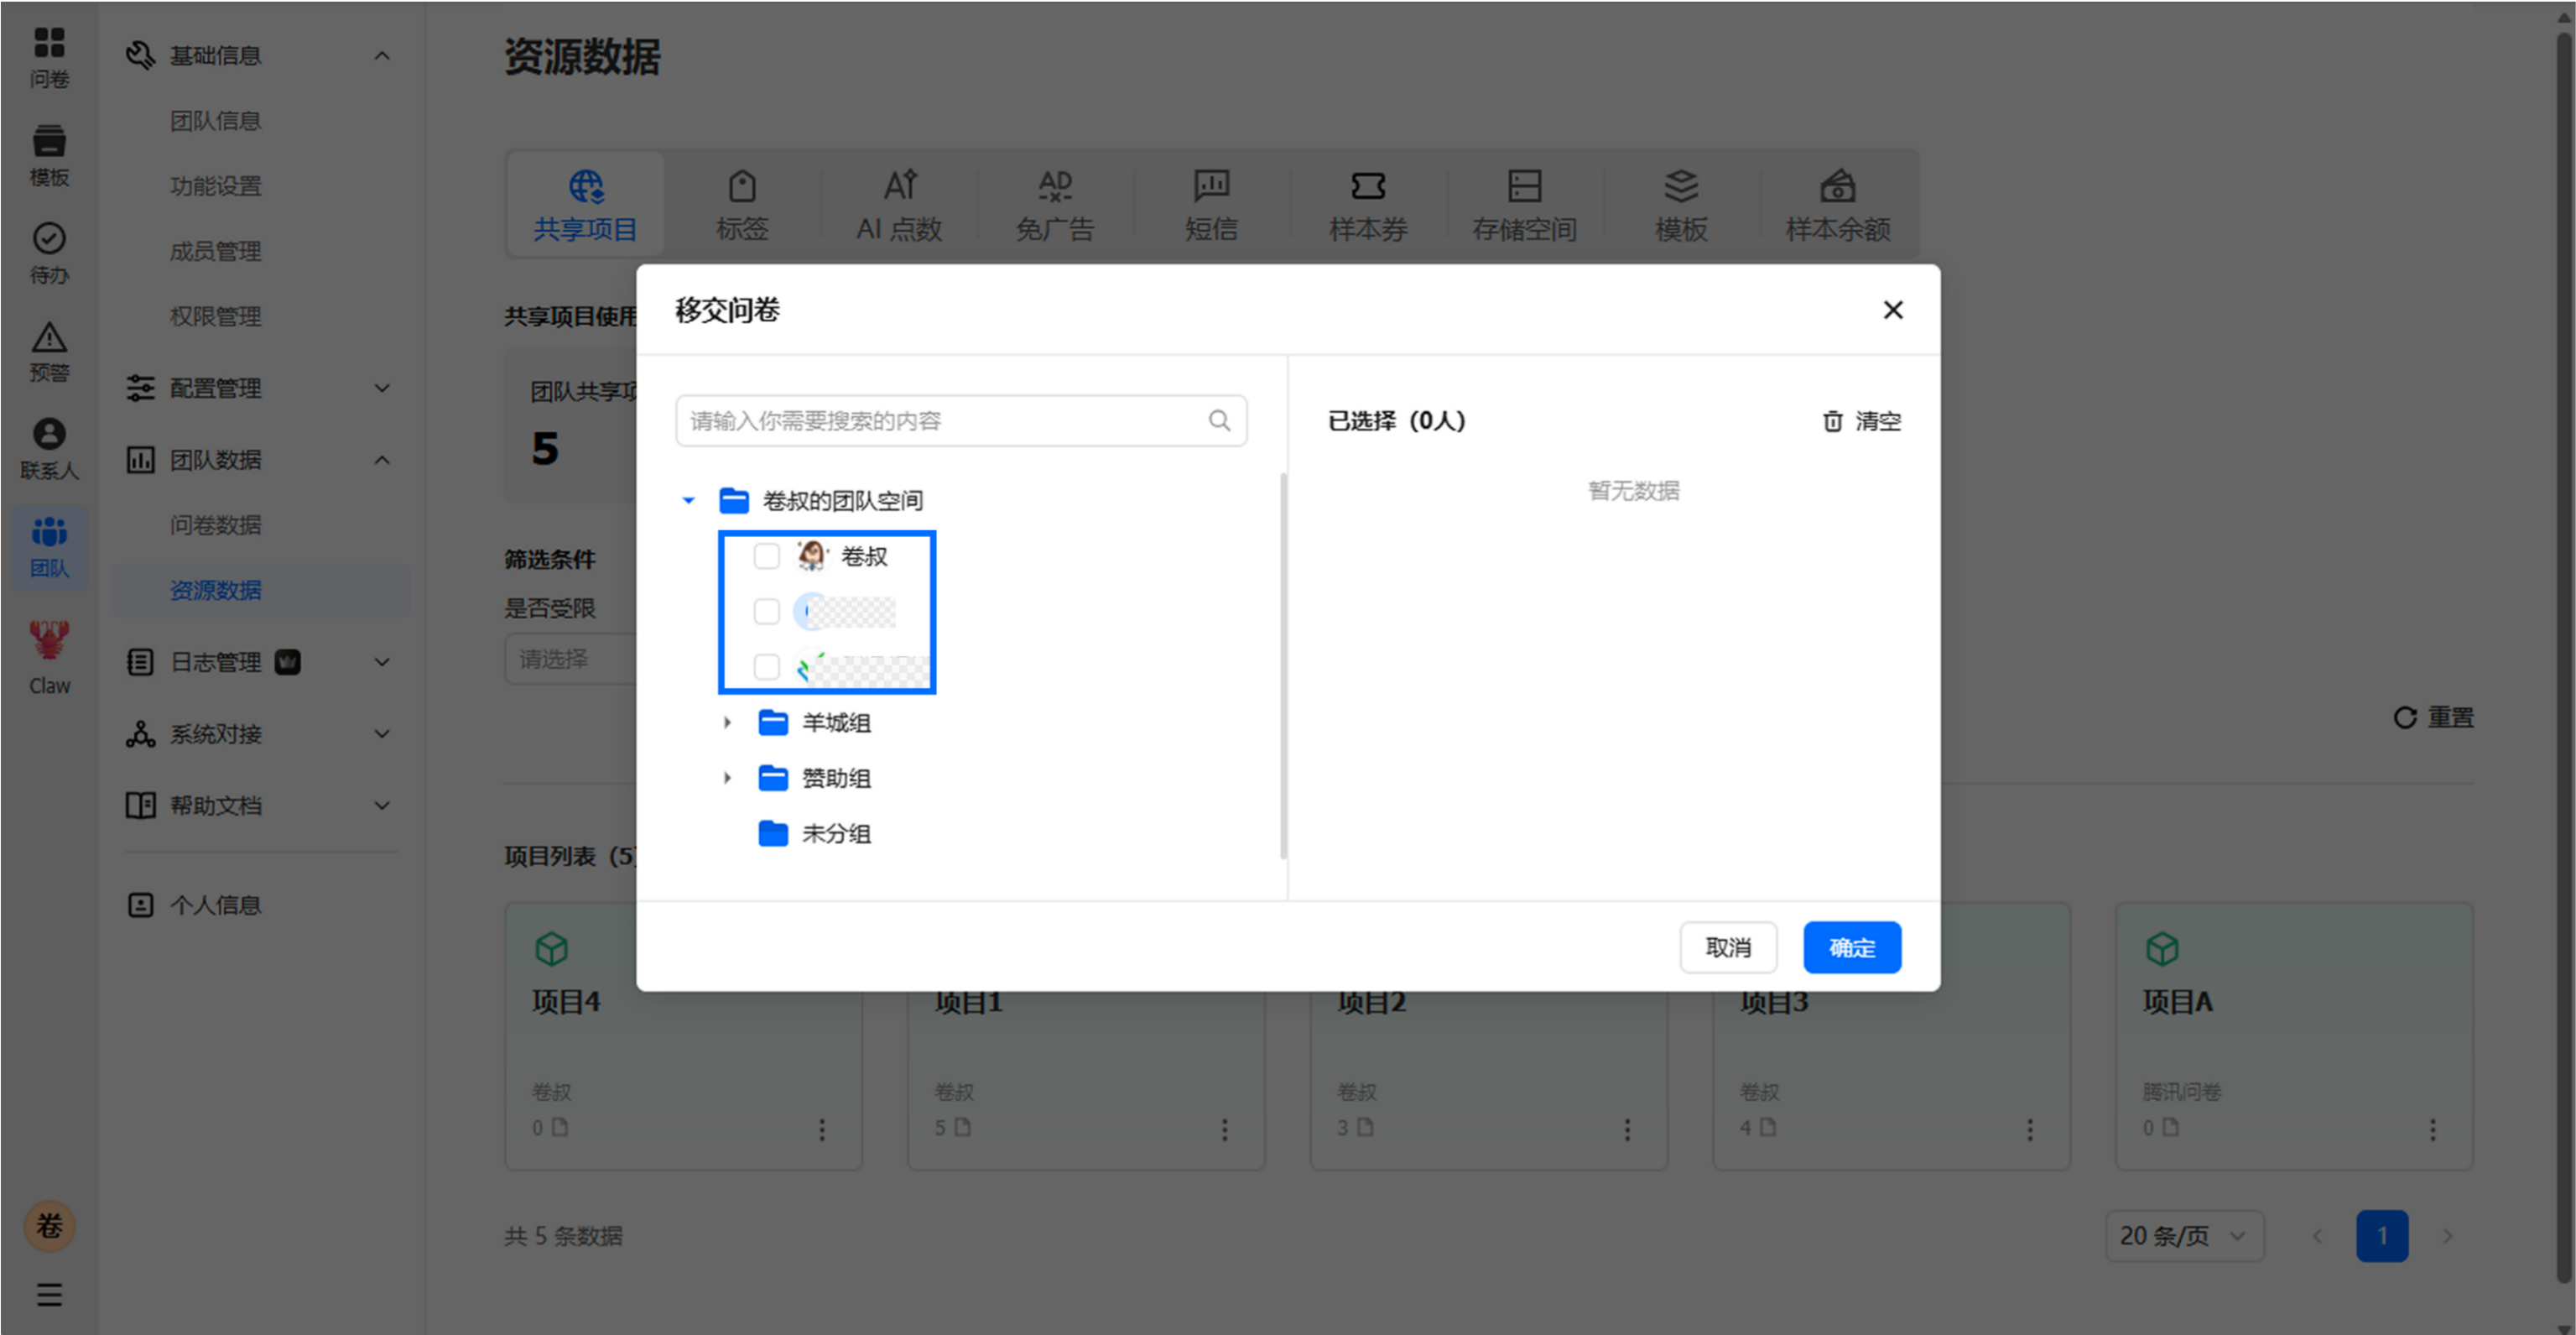Viewport: 2576px width, 1335px height.
Task: Expand the 赞助组 group
Action: point(727,778)
